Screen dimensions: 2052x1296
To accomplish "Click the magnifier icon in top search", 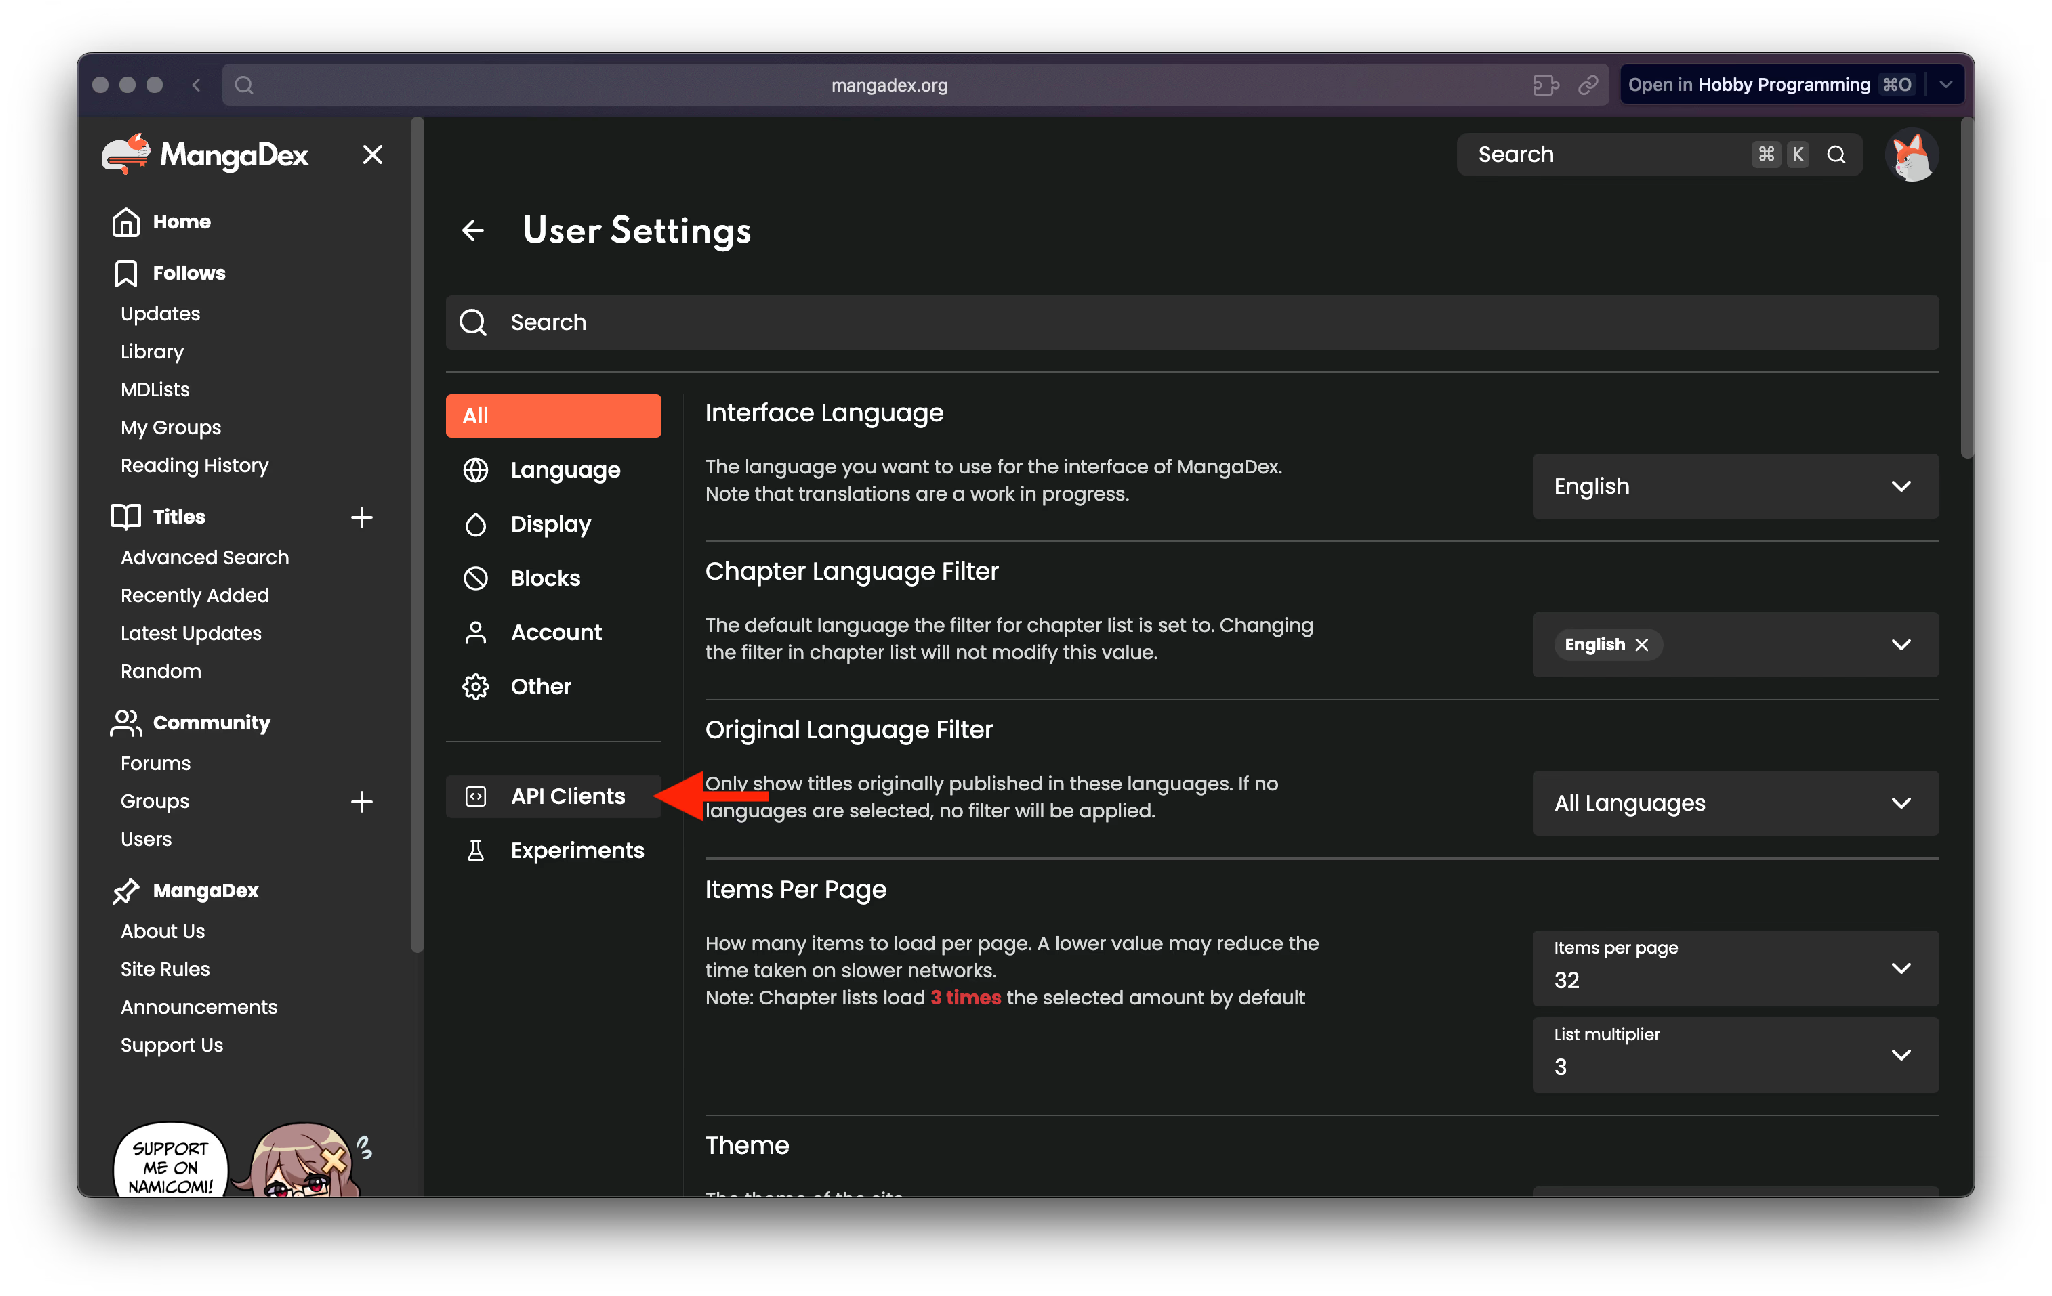I will tap(1836, 155).
